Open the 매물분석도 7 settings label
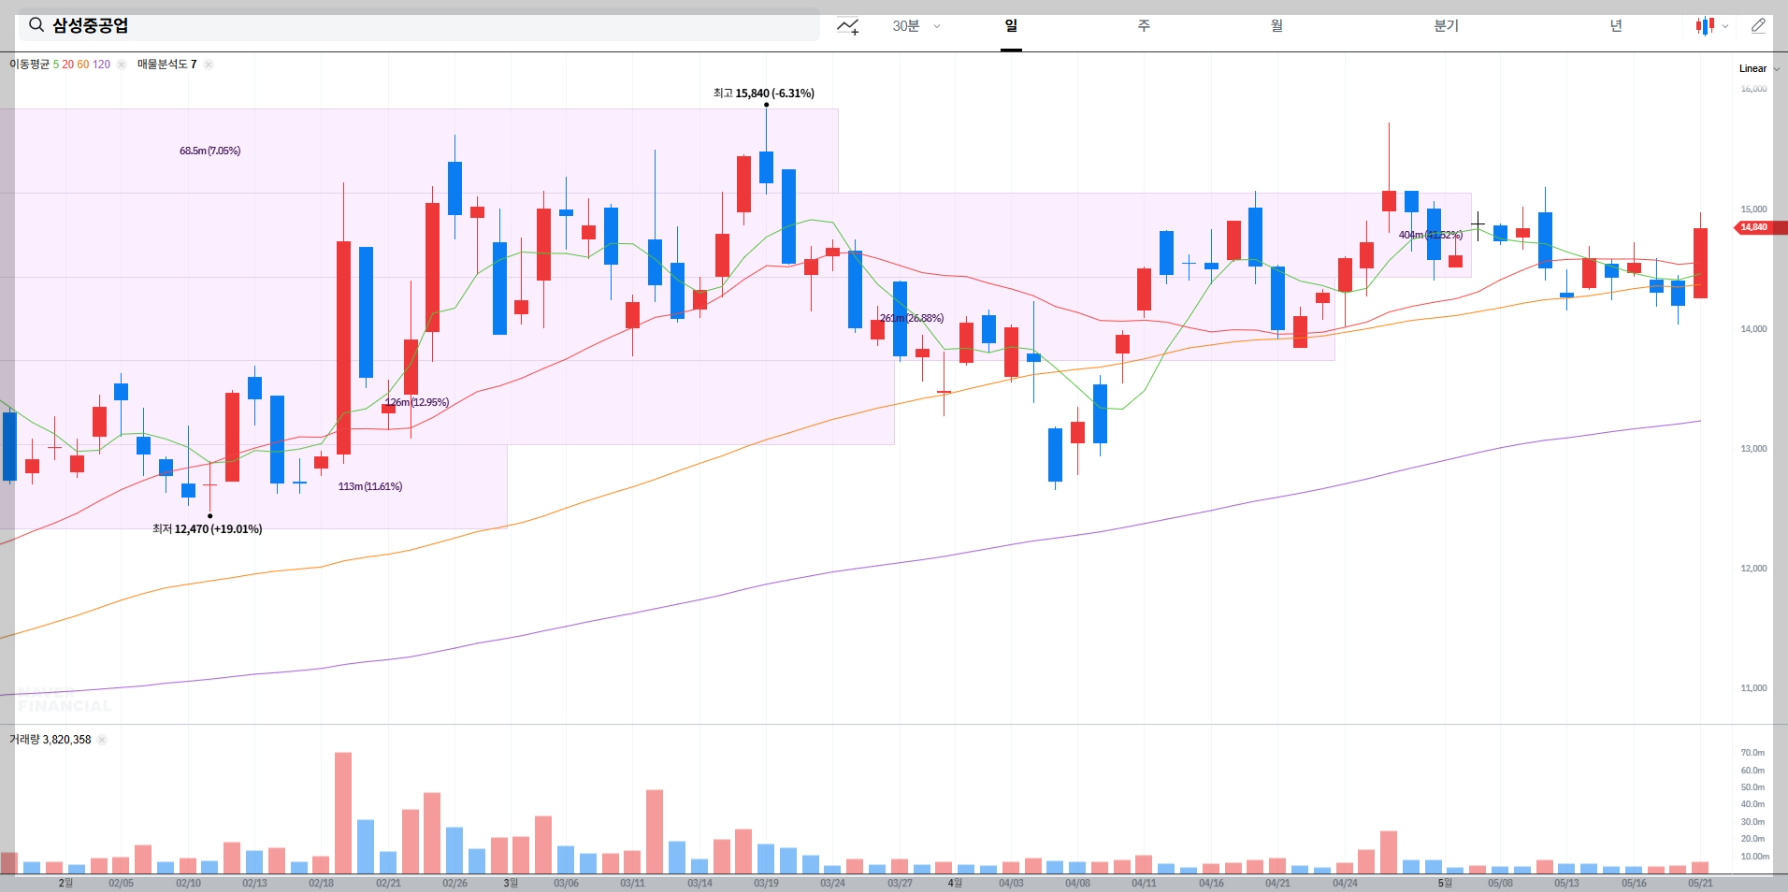 coord(167,64)
